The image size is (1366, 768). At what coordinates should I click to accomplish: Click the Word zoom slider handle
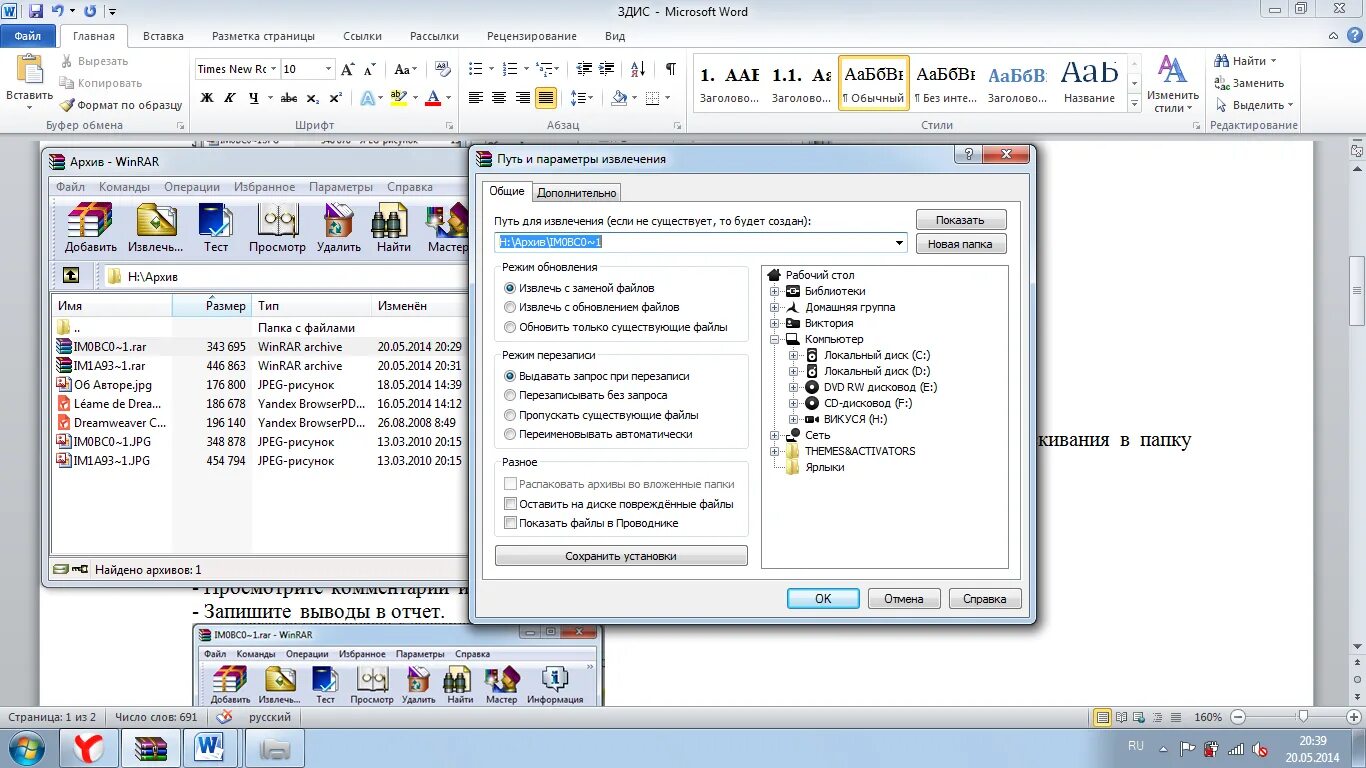tap(1302, 717)
